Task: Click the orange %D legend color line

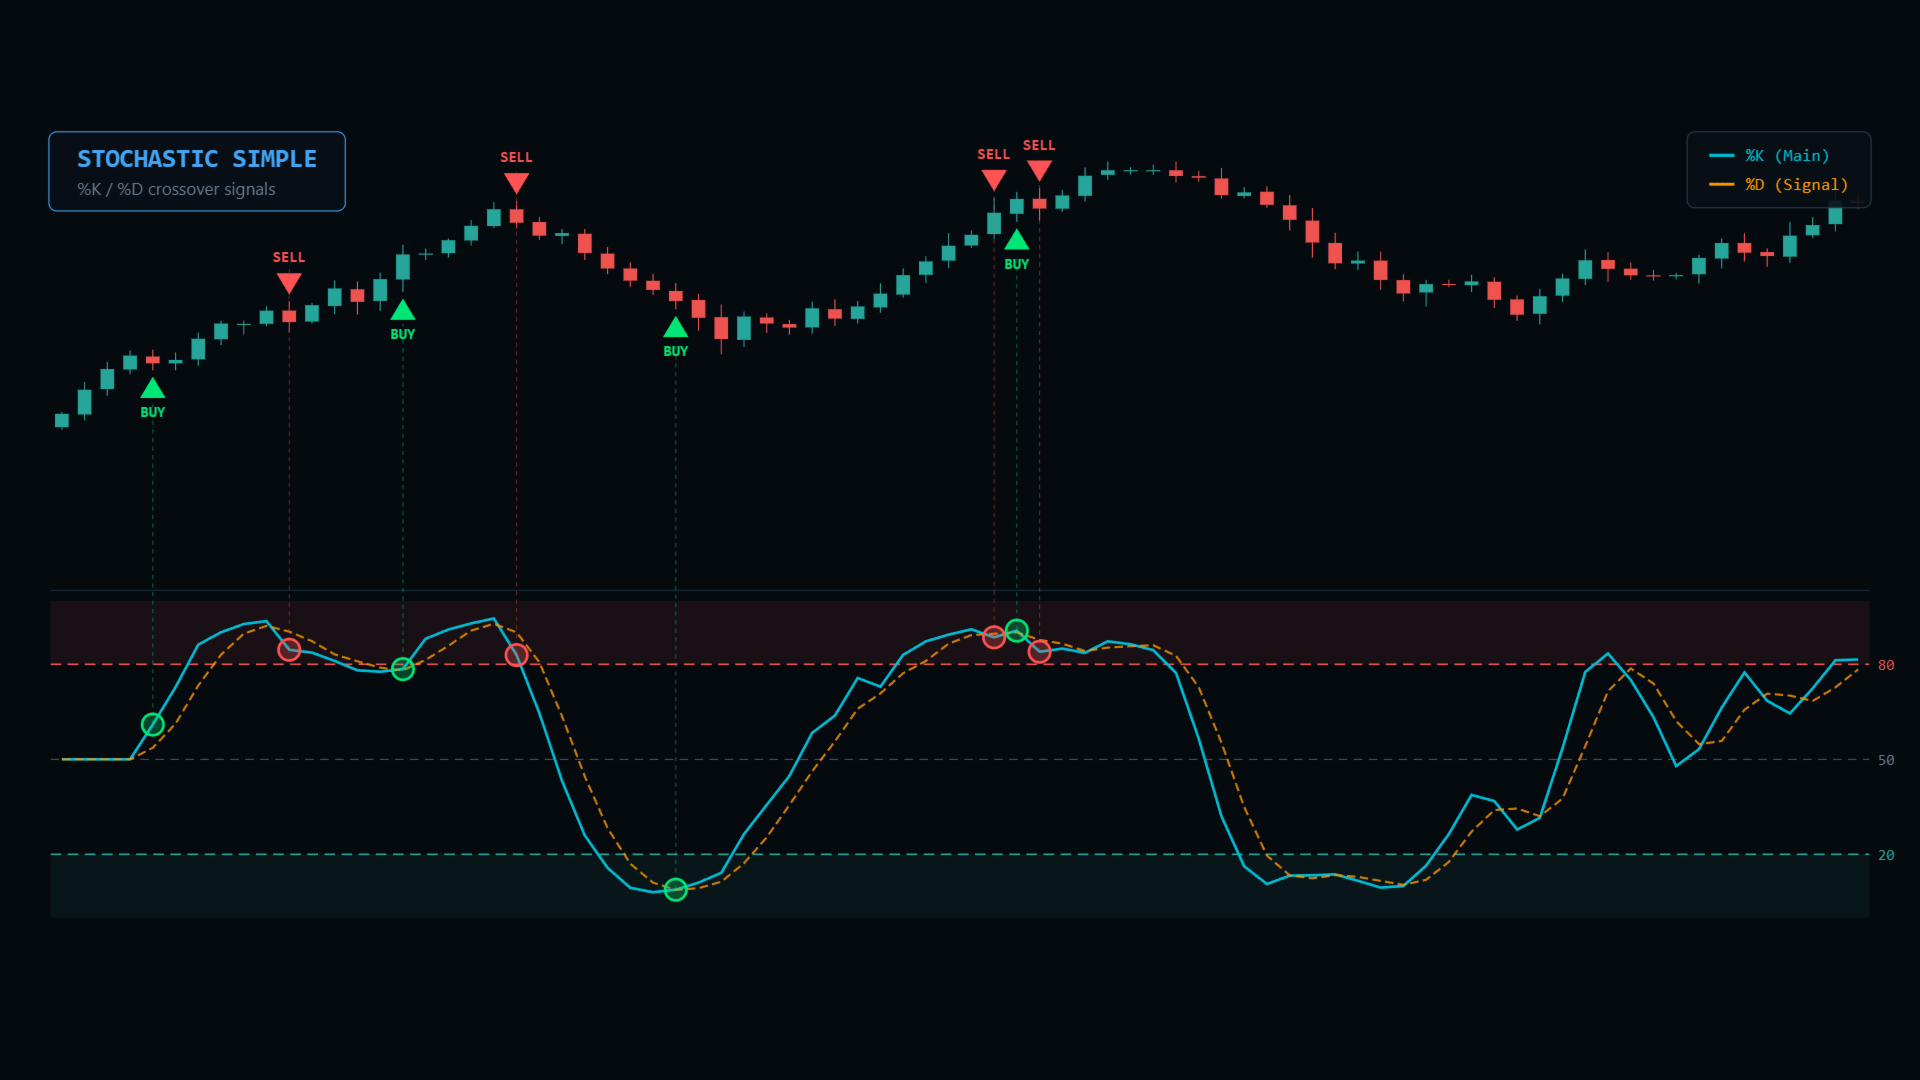Action: (x=1721, y=185)
